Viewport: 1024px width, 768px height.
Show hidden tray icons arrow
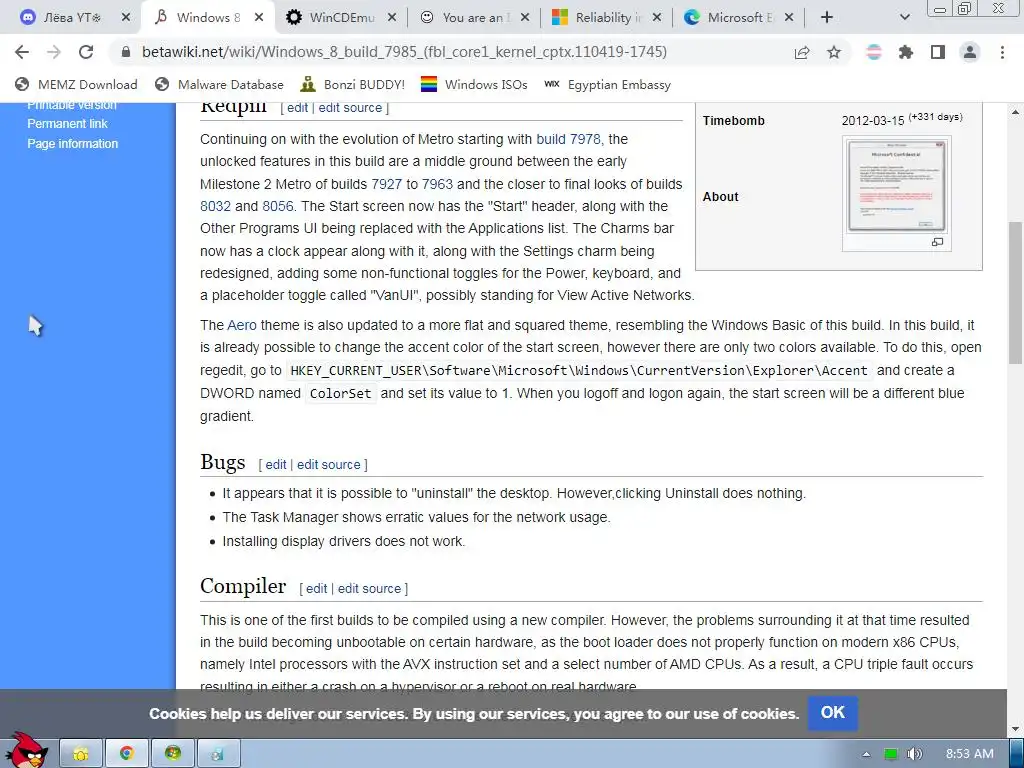[866, 754]
